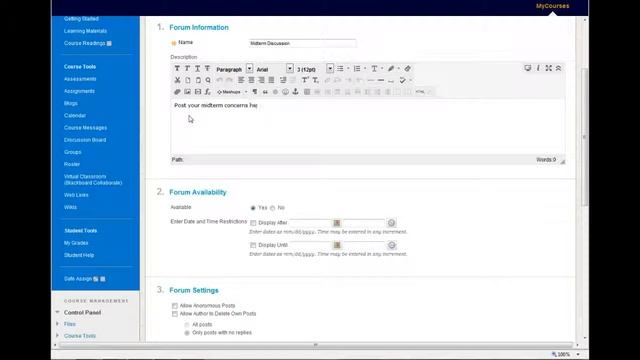Click the highlight color pen icon
Screen dimensions: 640x360
(391, 69)
